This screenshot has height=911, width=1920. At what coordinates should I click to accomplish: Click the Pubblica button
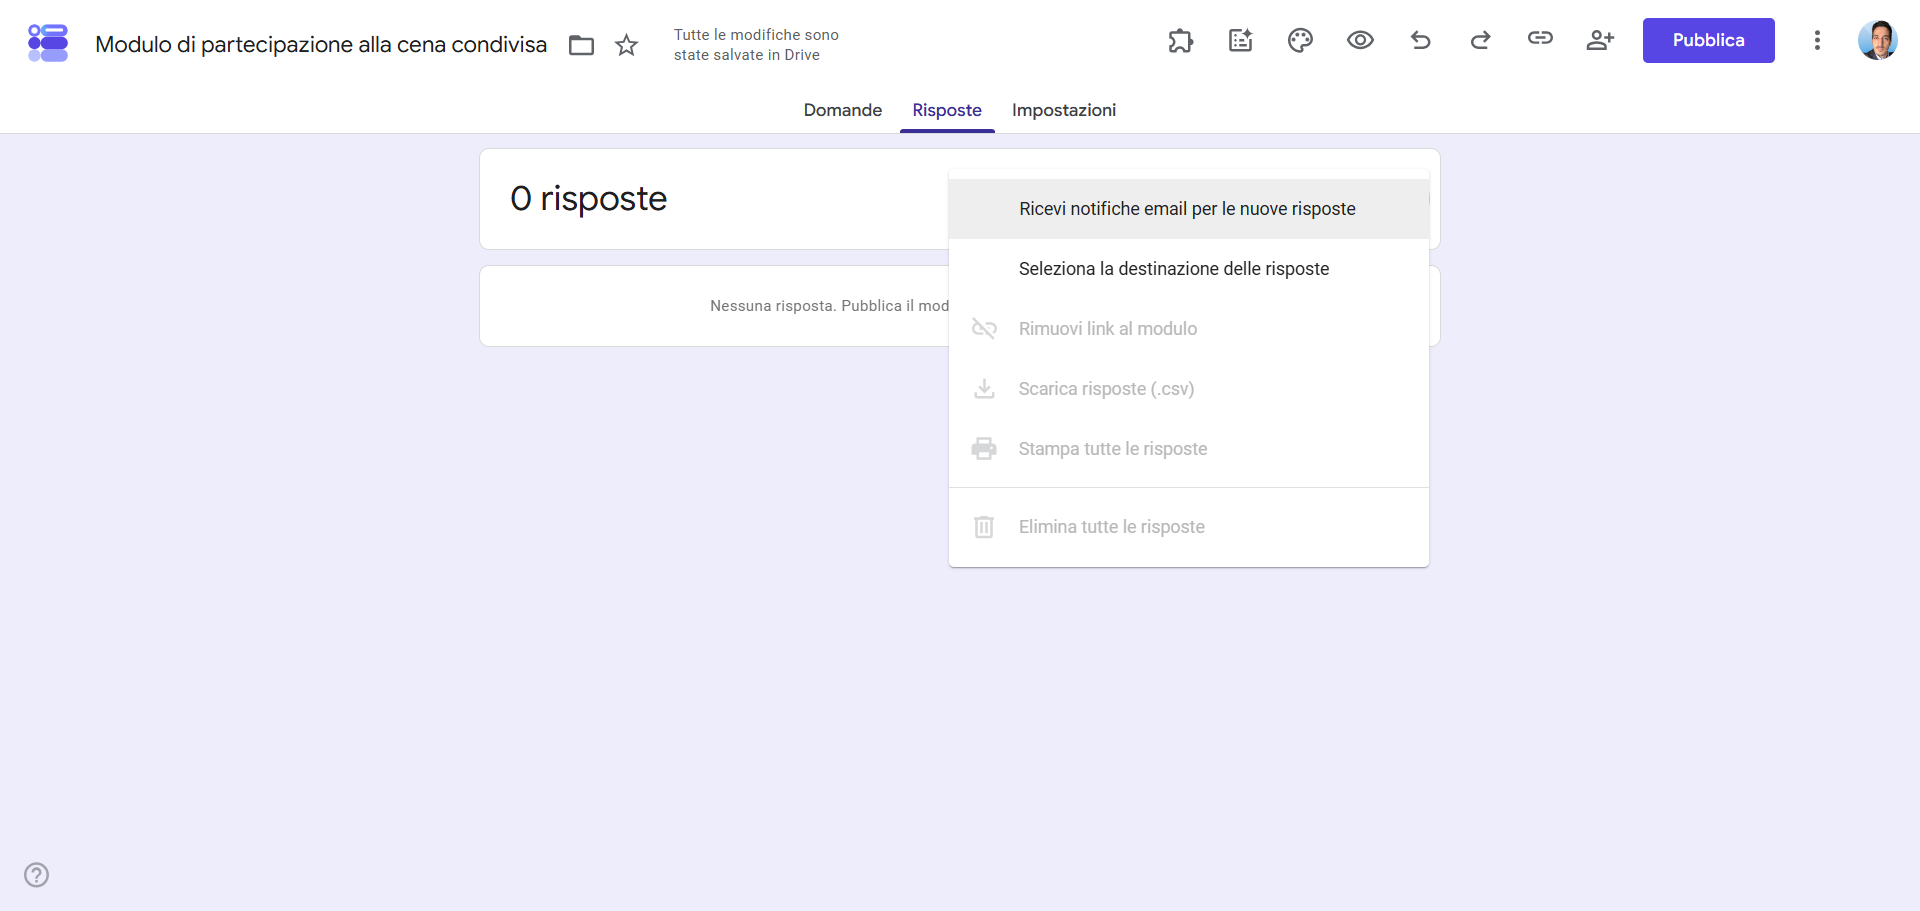(x=1708, y=40)
